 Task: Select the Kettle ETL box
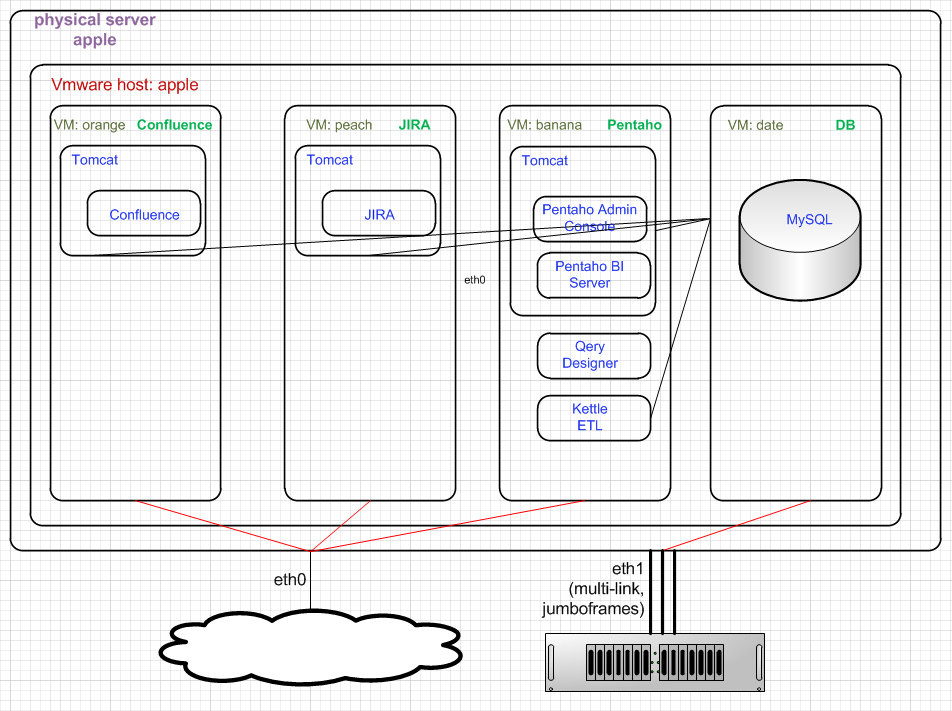(x=593, y=418)
